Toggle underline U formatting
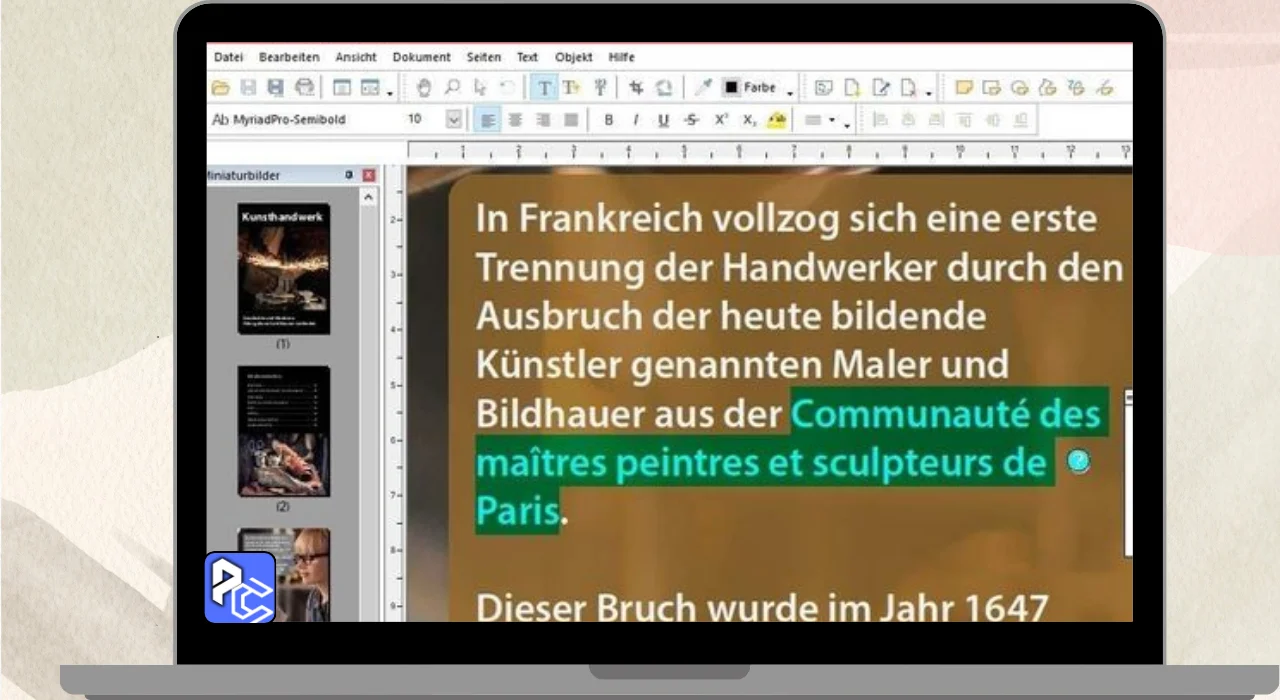The image size is (1280, 700). [x=663, y=120]
